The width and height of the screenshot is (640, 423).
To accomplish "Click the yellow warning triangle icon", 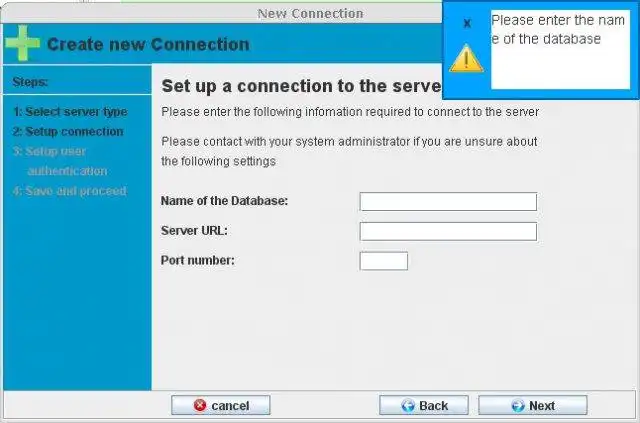I will 466,58.
